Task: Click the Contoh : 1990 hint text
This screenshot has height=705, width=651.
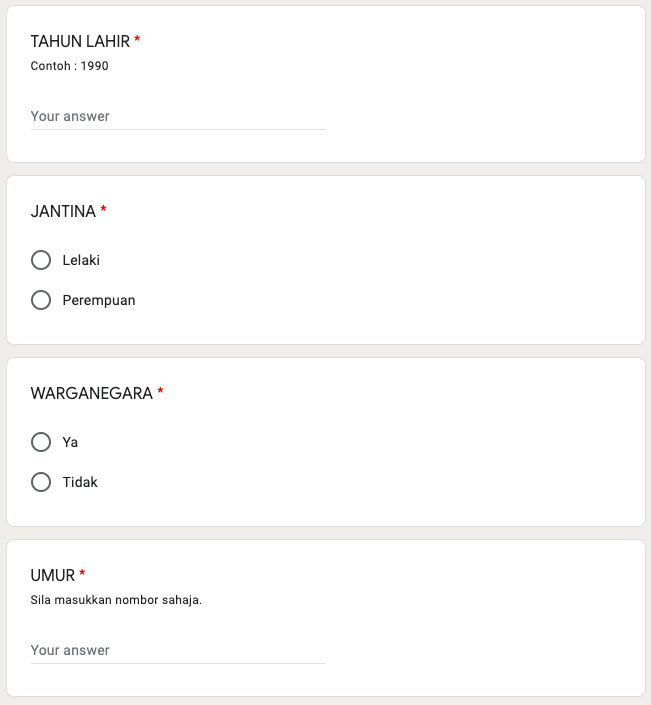Action: [x=70, y=66]
